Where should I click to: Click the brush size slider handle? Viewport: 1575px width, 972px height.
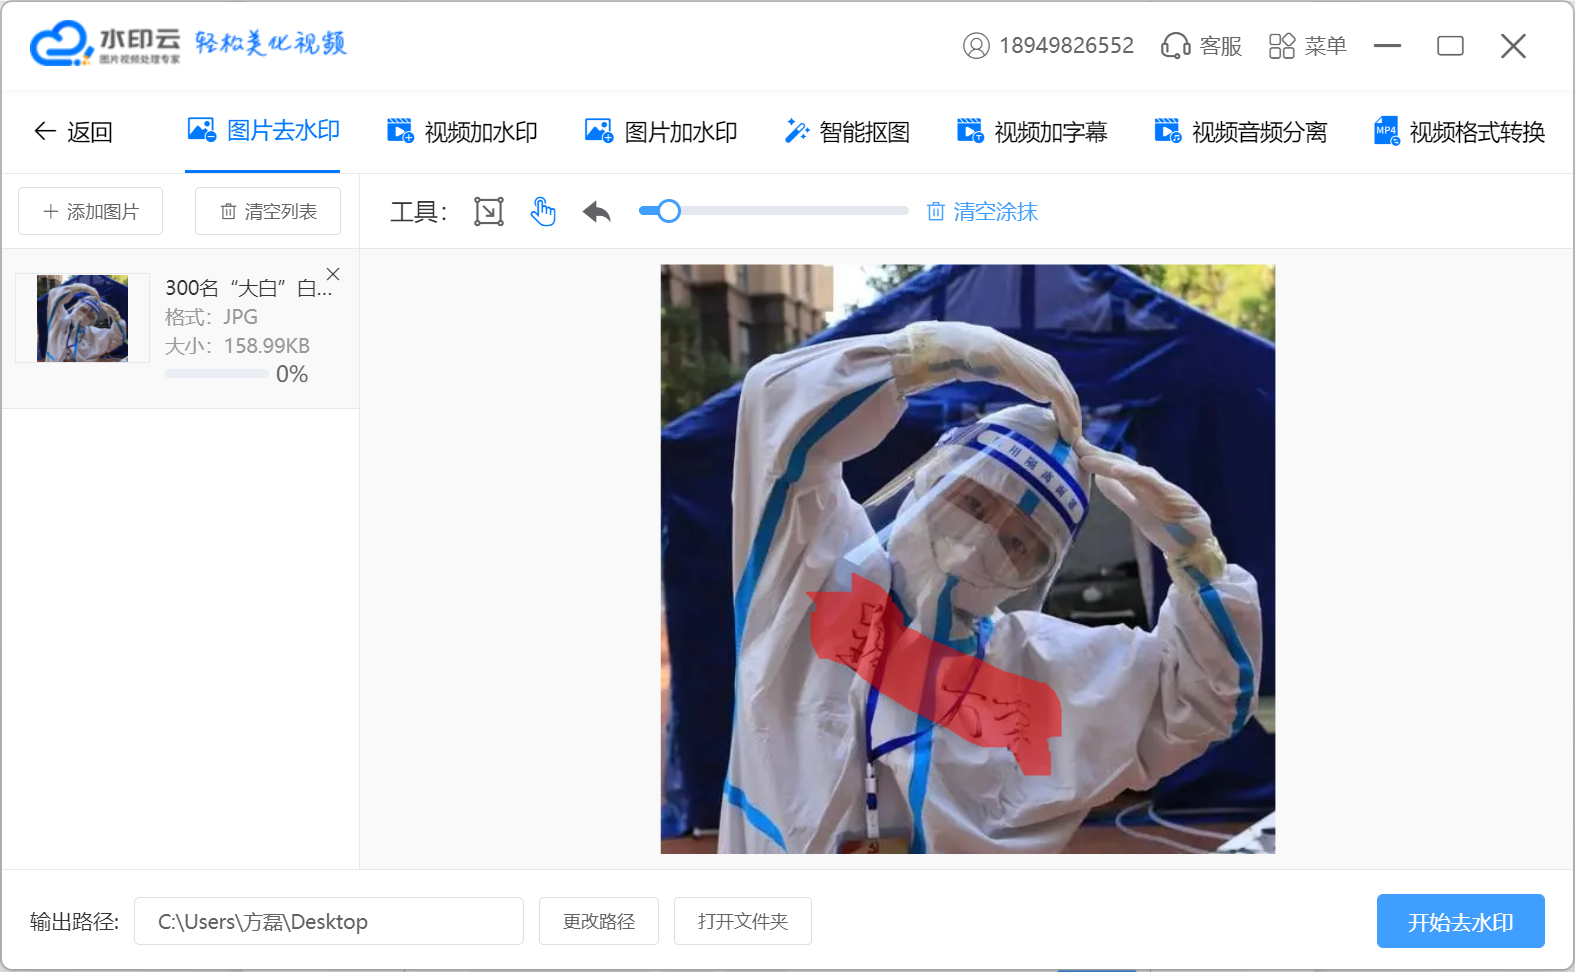point(669,211)
